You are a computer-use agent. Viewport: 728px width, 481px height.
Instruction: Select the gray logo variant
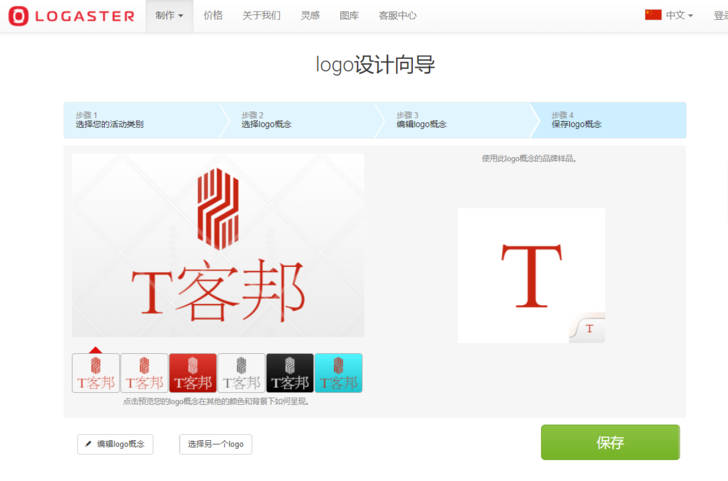coord(241,373)
